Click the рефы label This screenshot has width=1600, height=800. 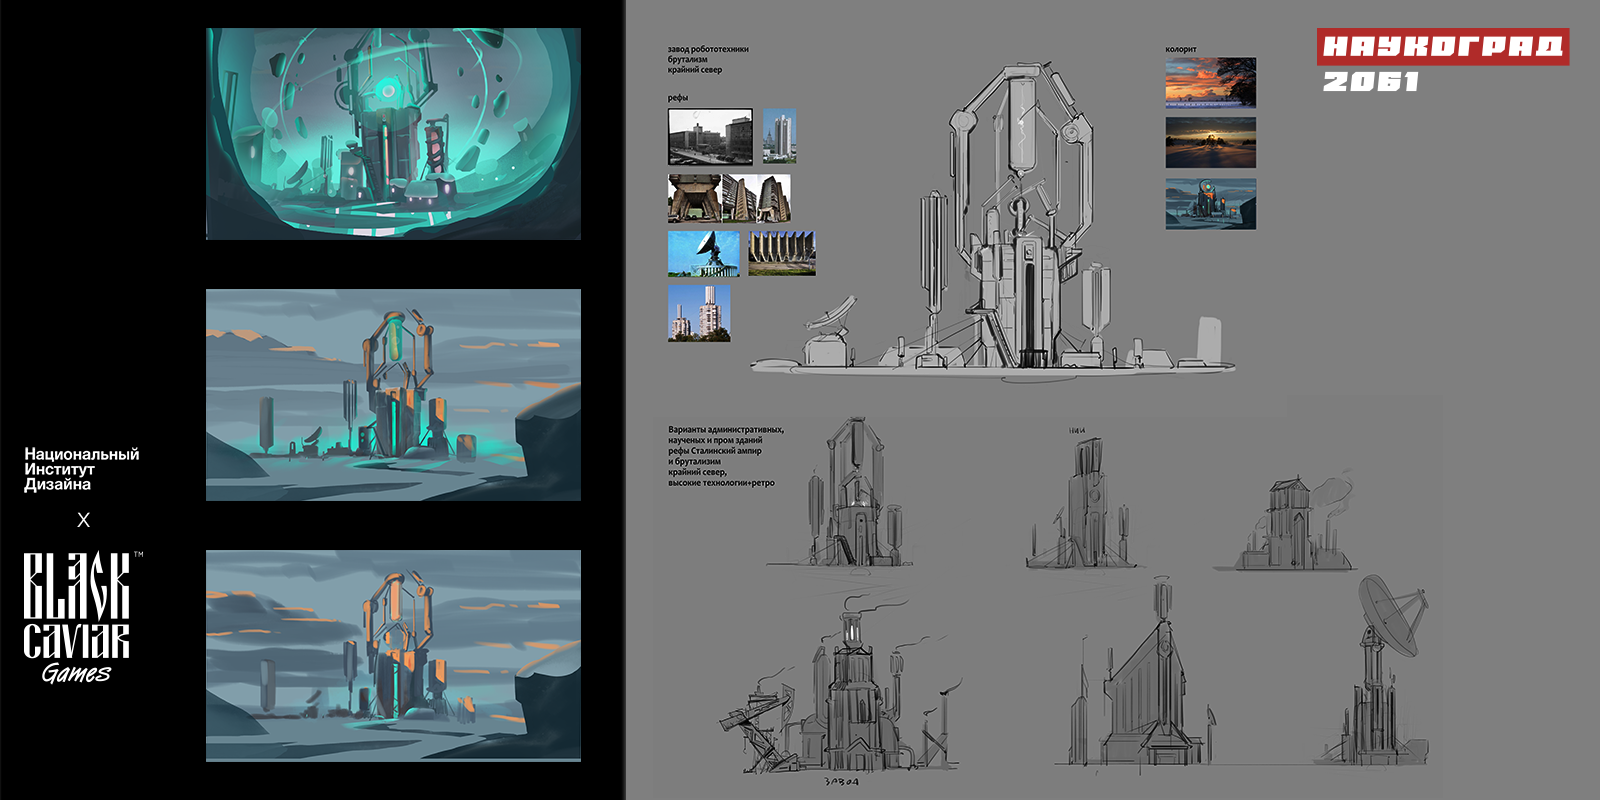click(x=678, y=98)
